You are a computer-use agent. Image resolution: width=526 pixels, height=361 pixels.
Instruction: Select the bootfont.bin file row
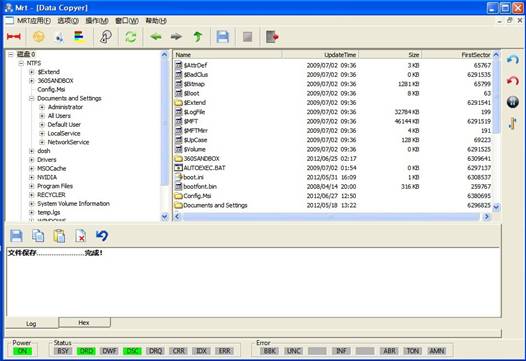point(333,187)
